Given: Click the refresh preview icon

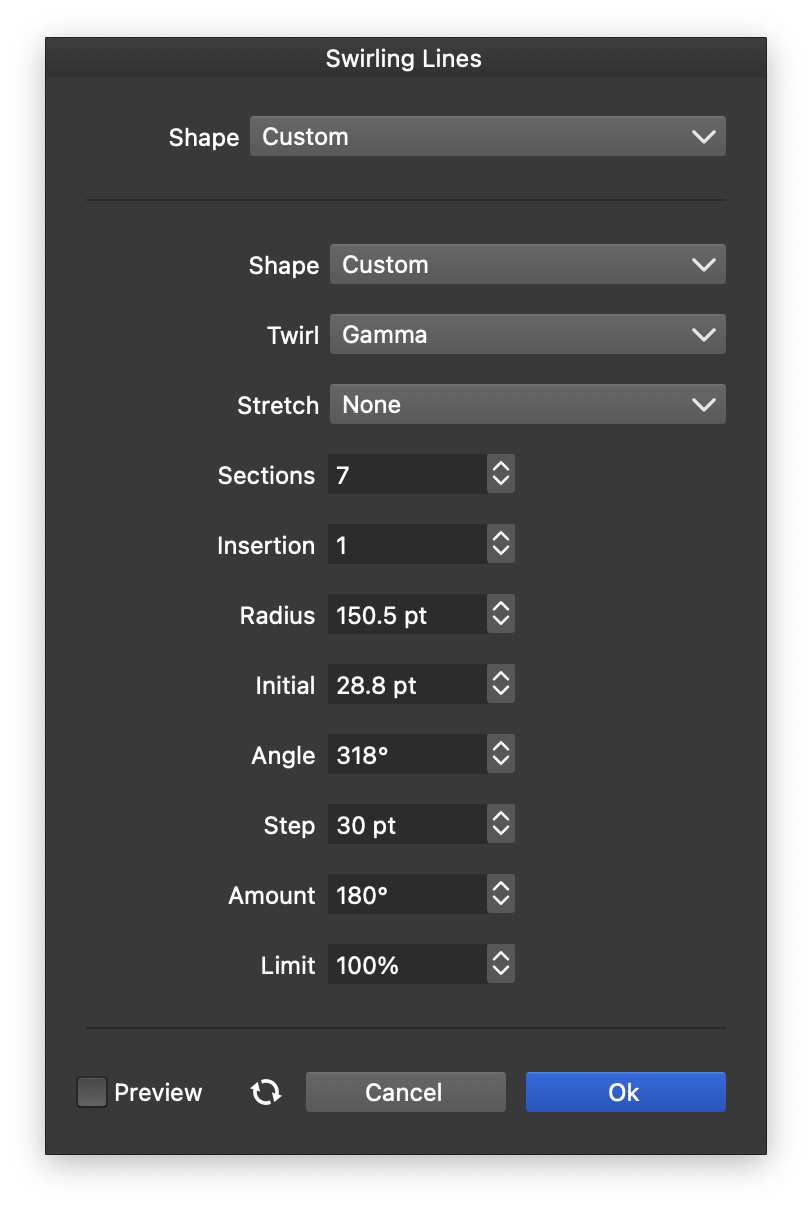Looking at the screenshot, I should (x=266, y=1092).
